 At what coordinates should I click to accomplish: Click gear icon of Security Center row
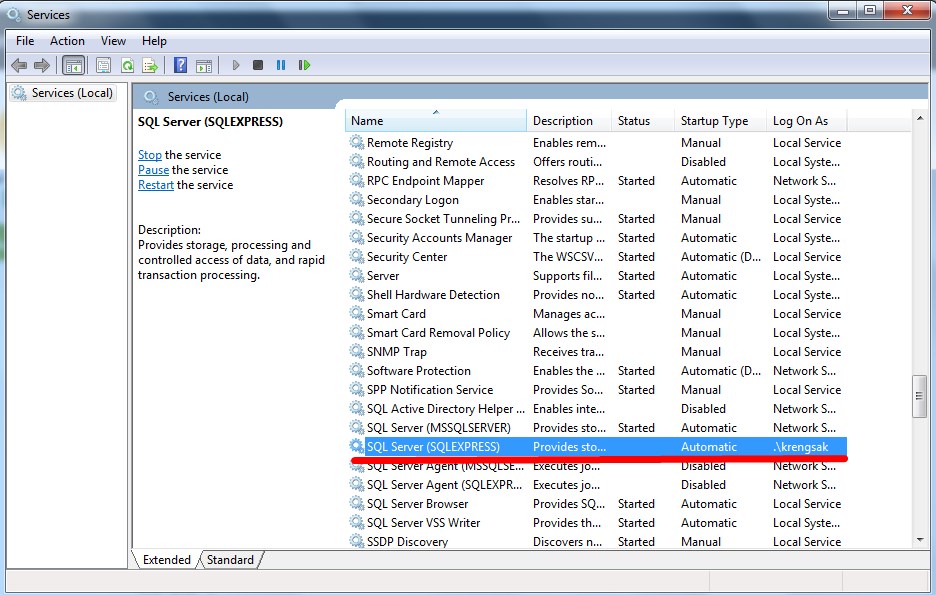pos(356,256)
